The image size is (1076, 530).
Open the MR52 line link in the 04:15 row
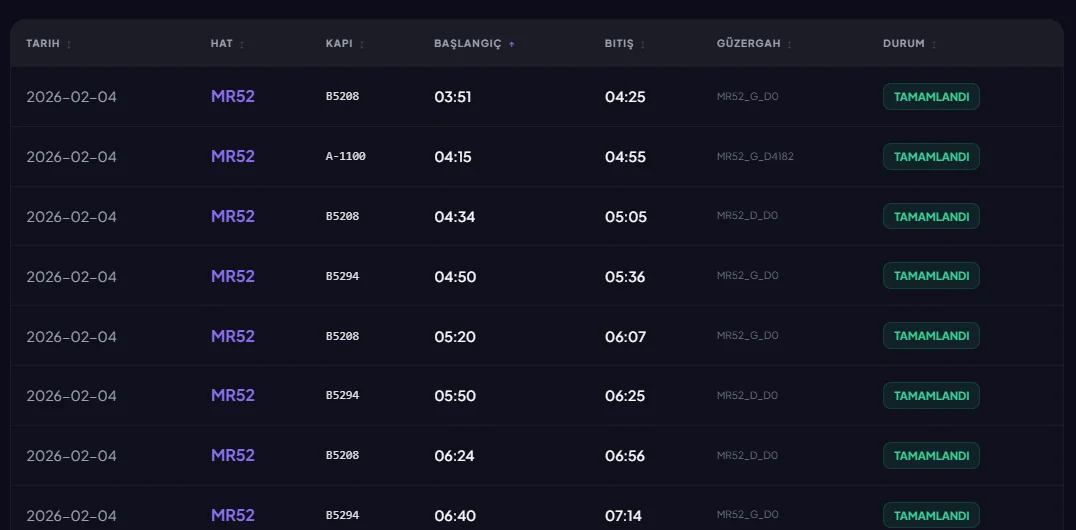pos(233,157)
